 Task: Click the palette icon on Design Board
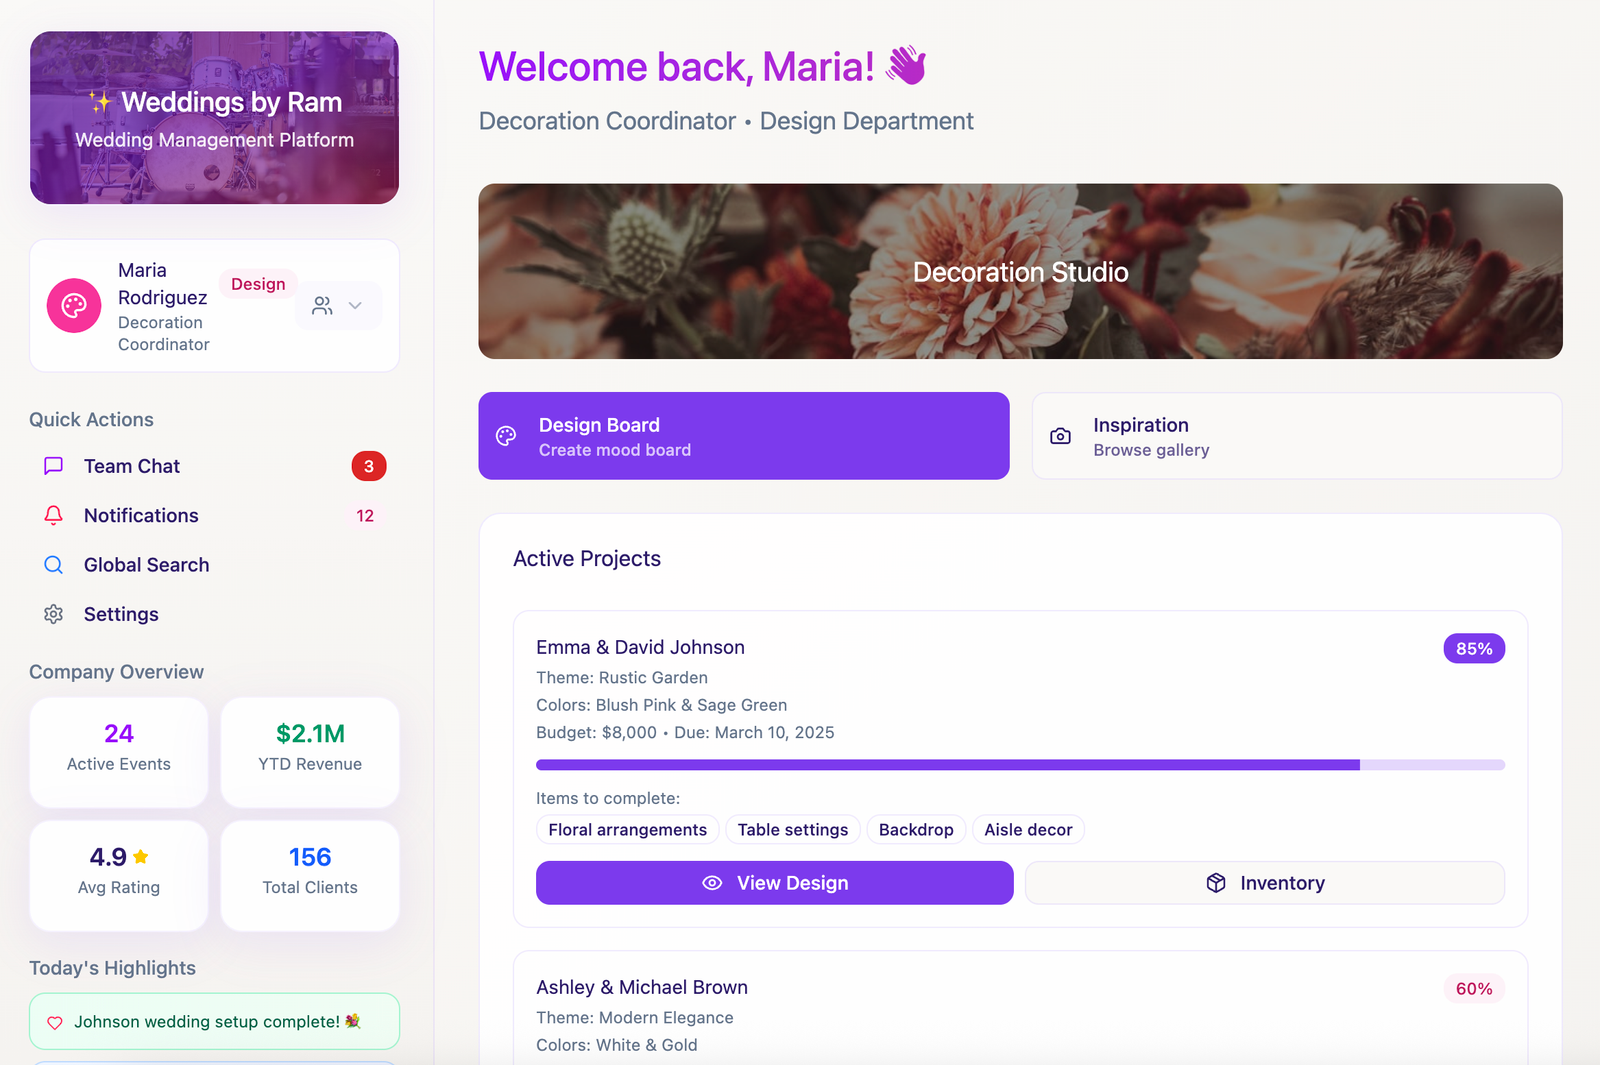click(506, 436)
